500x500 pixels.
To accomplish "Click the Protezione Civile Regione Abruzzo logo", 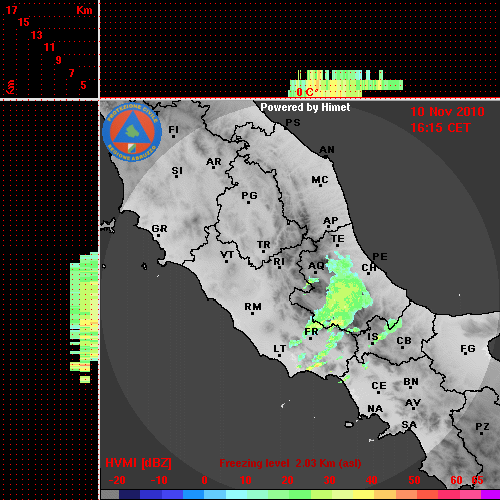I will (x=132, y=132).
